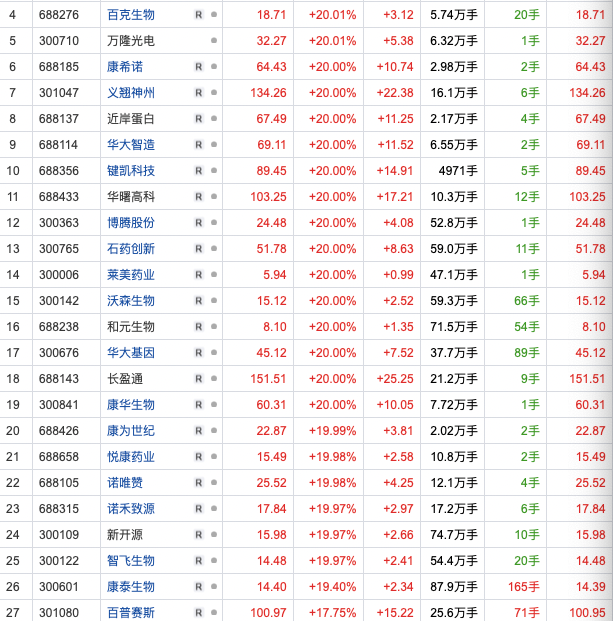Viewport: 613px width, 621px height.
Task: Click the R icon in 莱美药业 row
Action: click(198, 274)
